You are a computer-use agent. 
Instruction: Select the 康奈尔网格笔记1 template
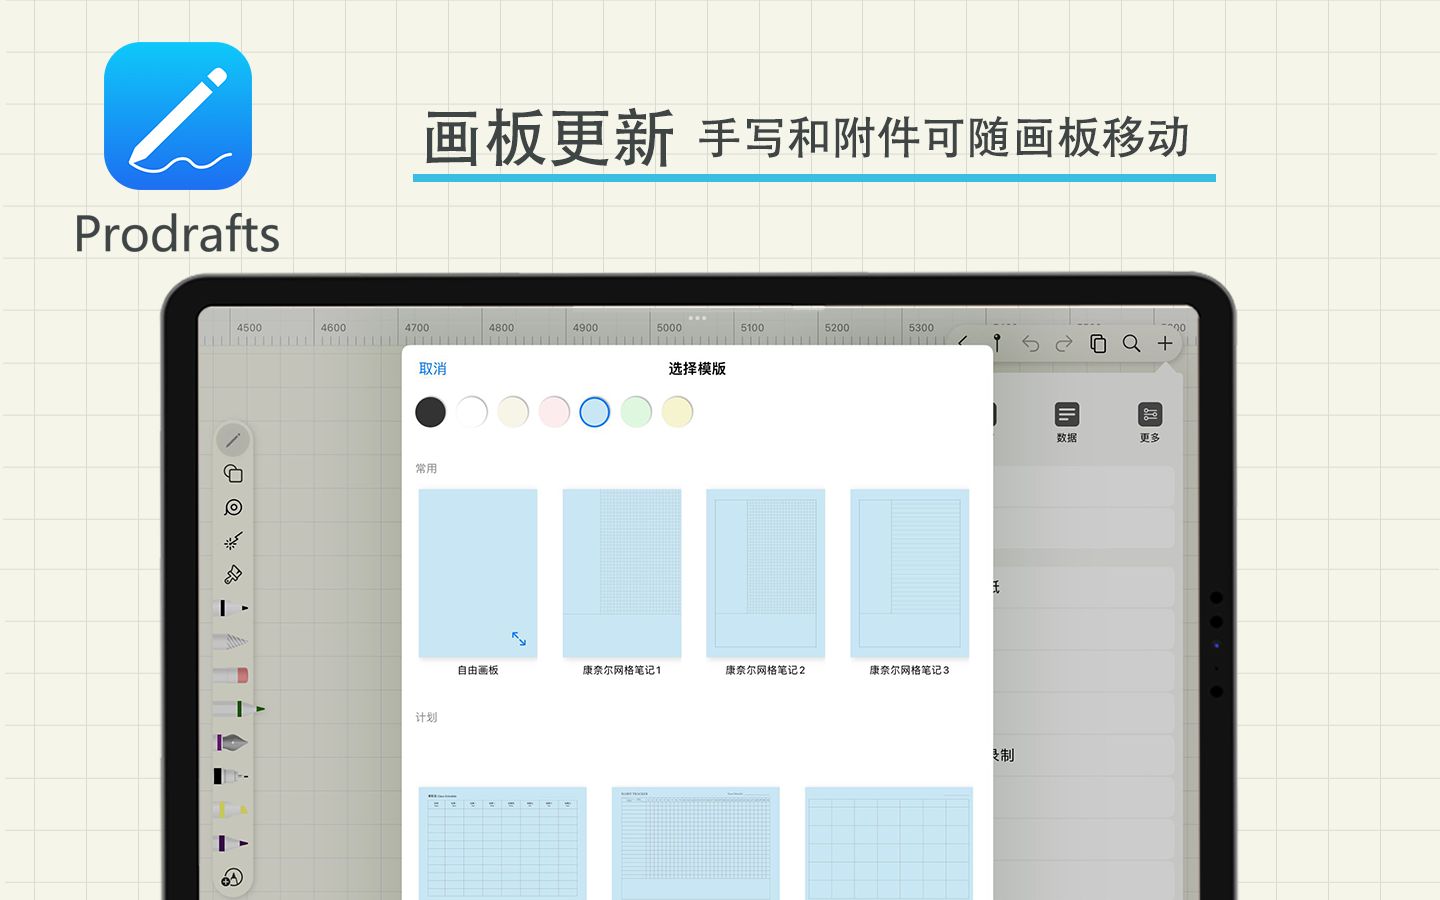(622, 573)
